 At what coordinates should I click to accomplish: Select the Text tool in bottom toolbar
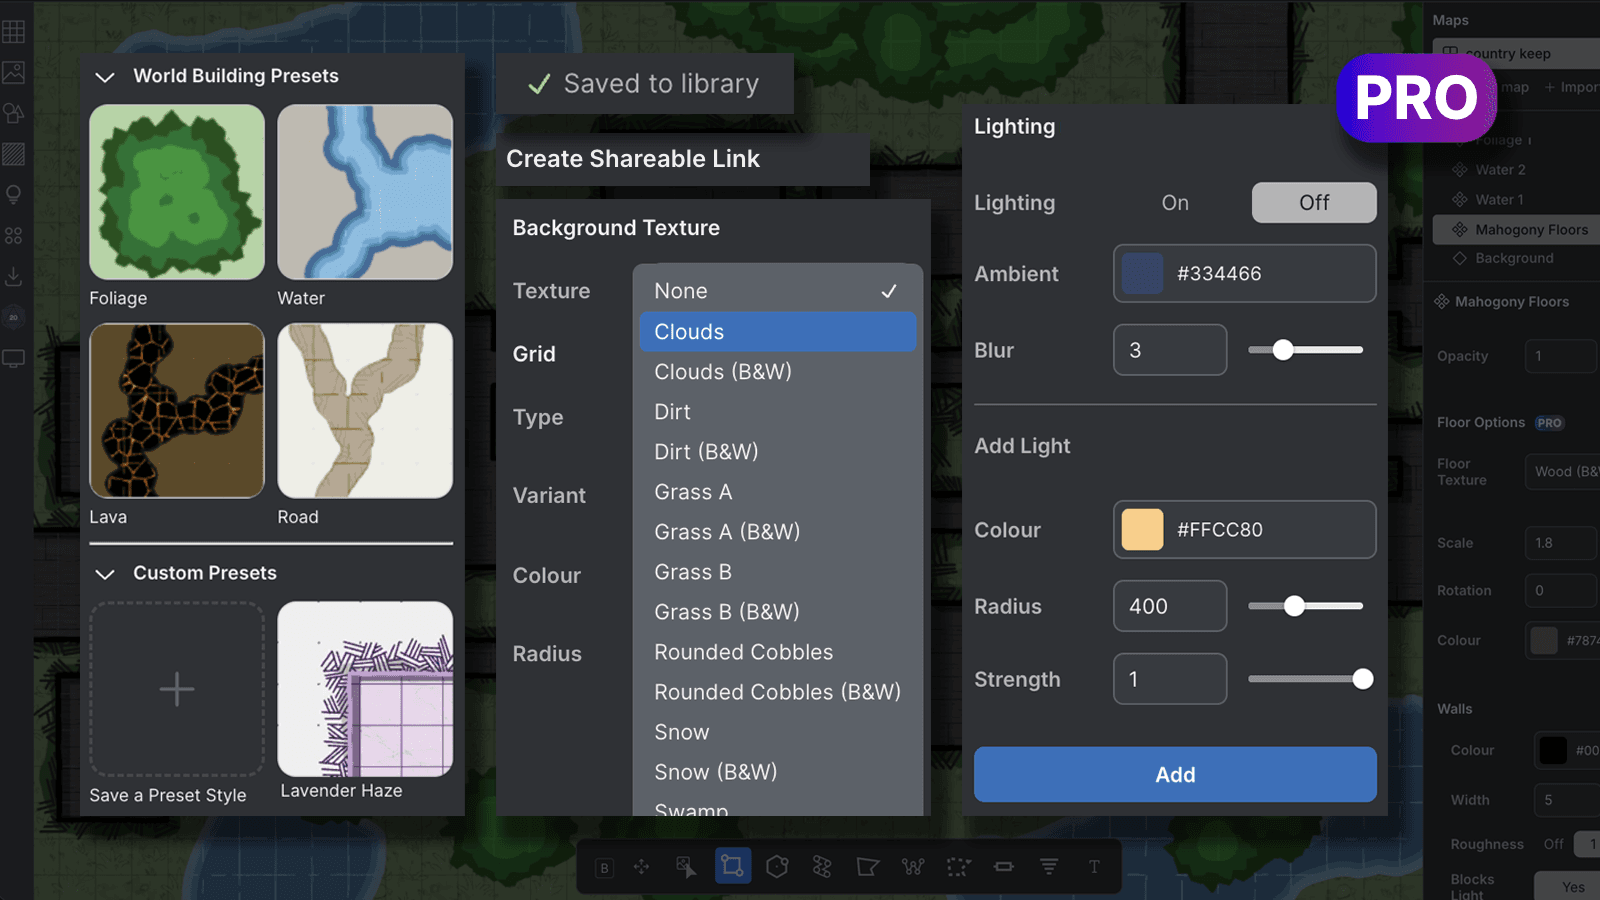[x=1094, y=867]
